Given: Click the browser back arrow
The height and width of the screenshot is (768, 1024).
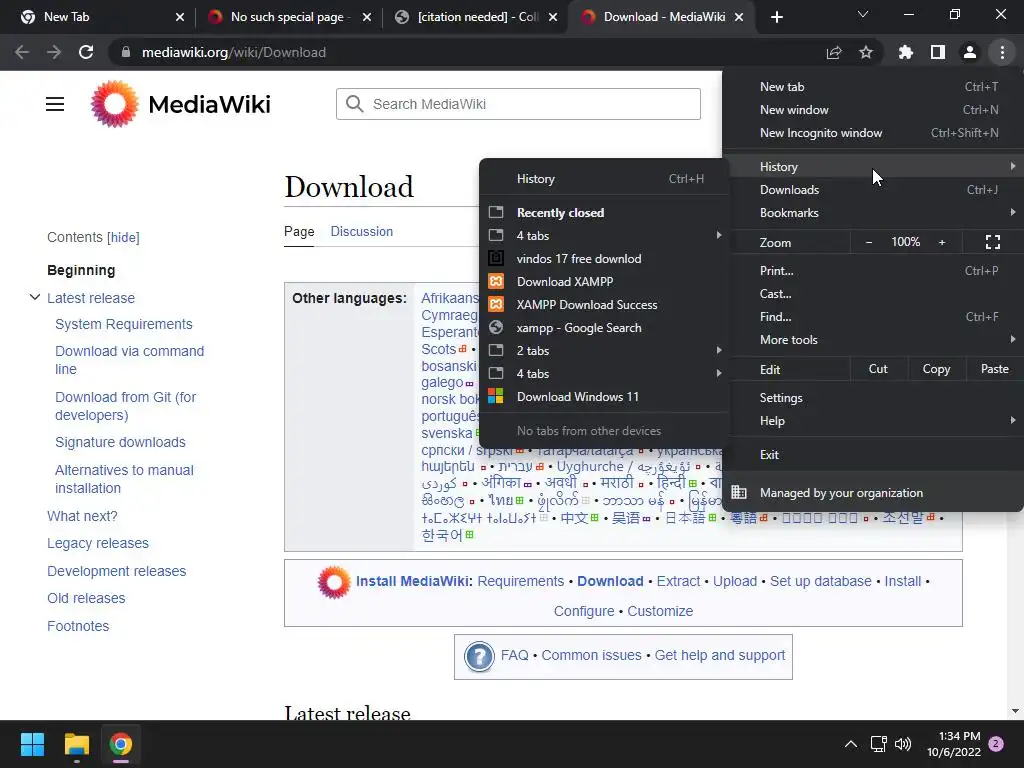Looking at the screenshot, I should tap(22, 52).
